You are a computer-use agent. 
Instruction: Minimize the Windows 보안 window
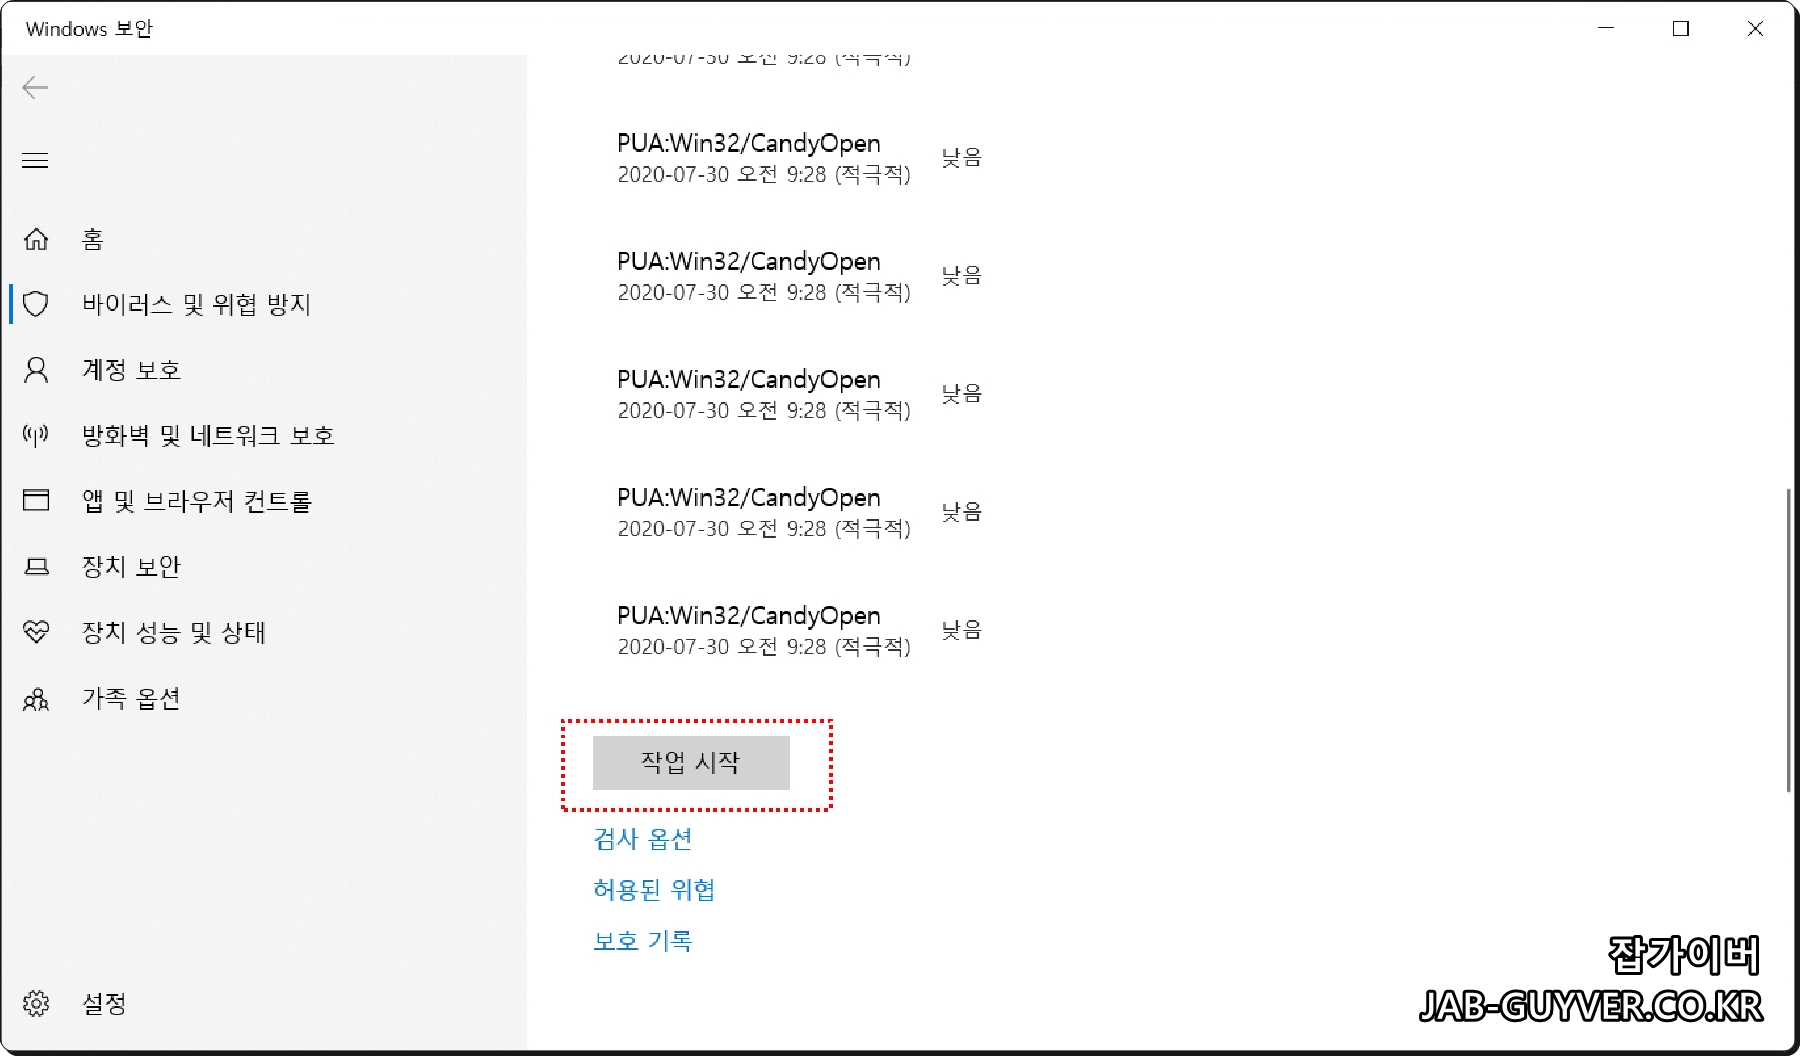click(x=1606, y=28)
